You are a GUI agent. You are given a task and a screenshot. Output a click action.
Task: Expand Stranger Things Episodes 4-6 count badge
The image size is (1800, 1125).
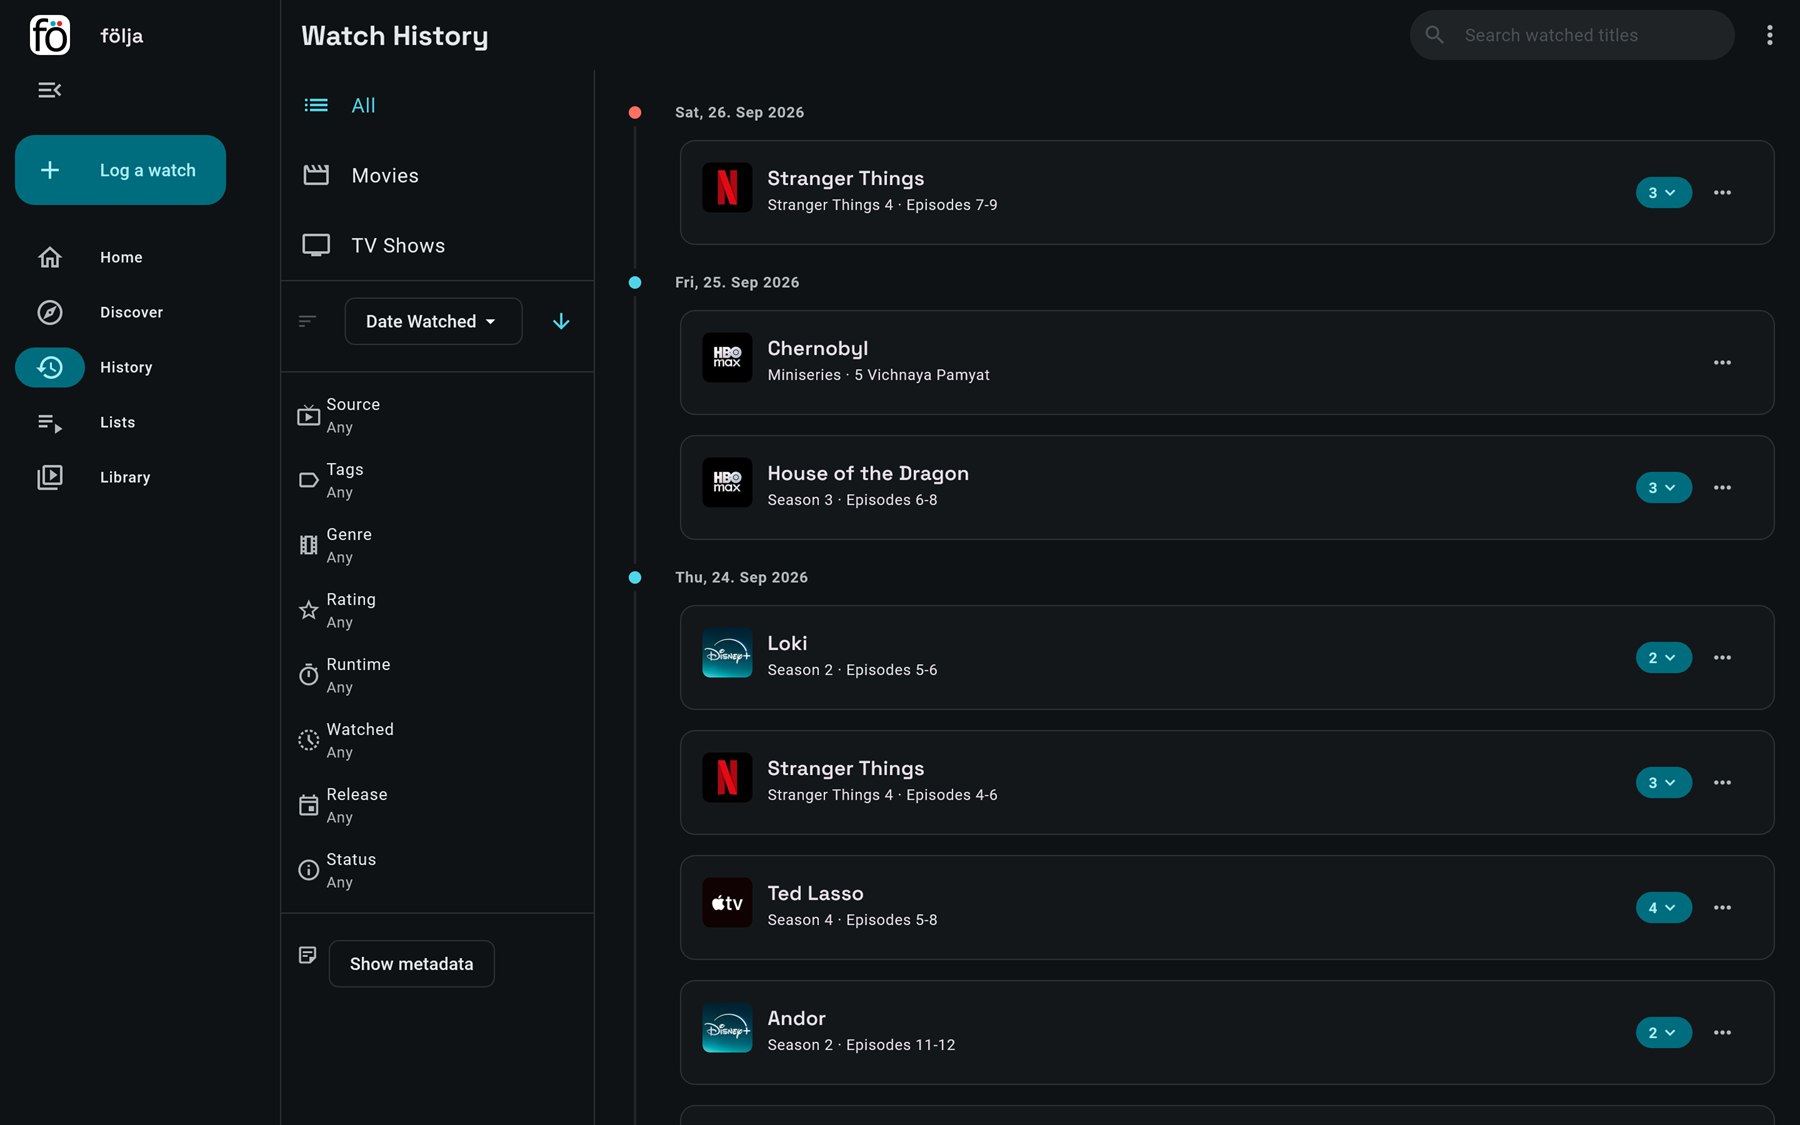1663,782
